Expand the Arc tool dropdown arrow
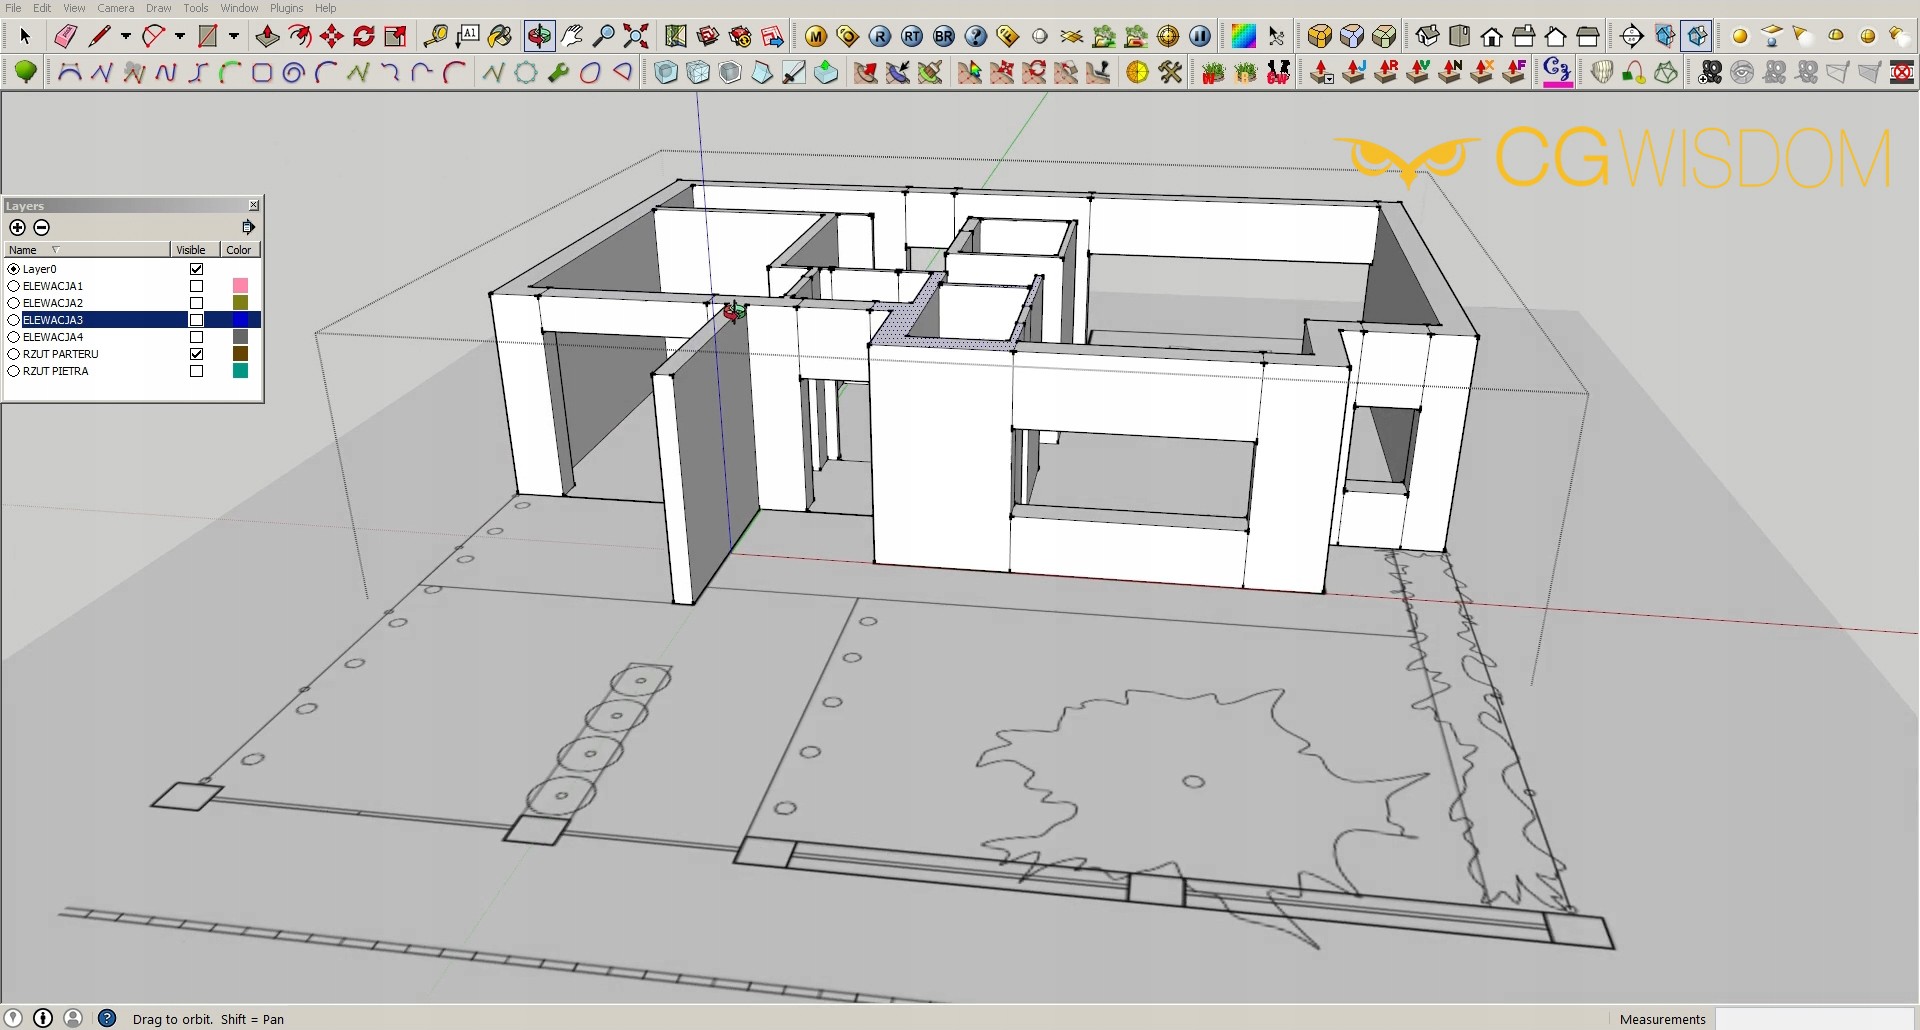This screenshot has width=1920, height=1030. pyautogui.click(x=180, y=37)
